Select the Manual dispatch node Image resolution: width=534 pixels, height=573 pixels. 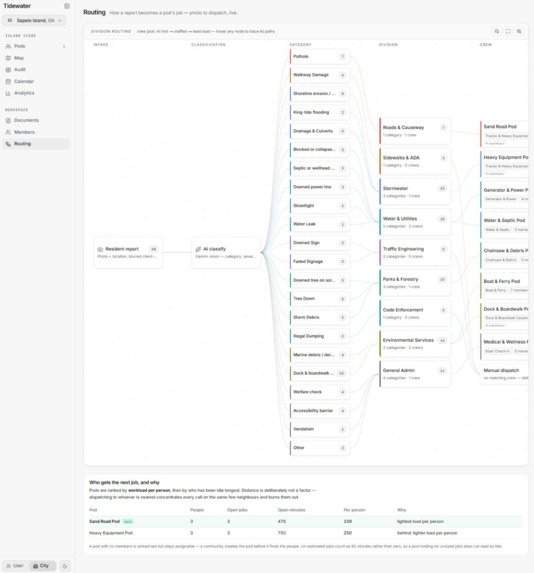click(504, 373)
